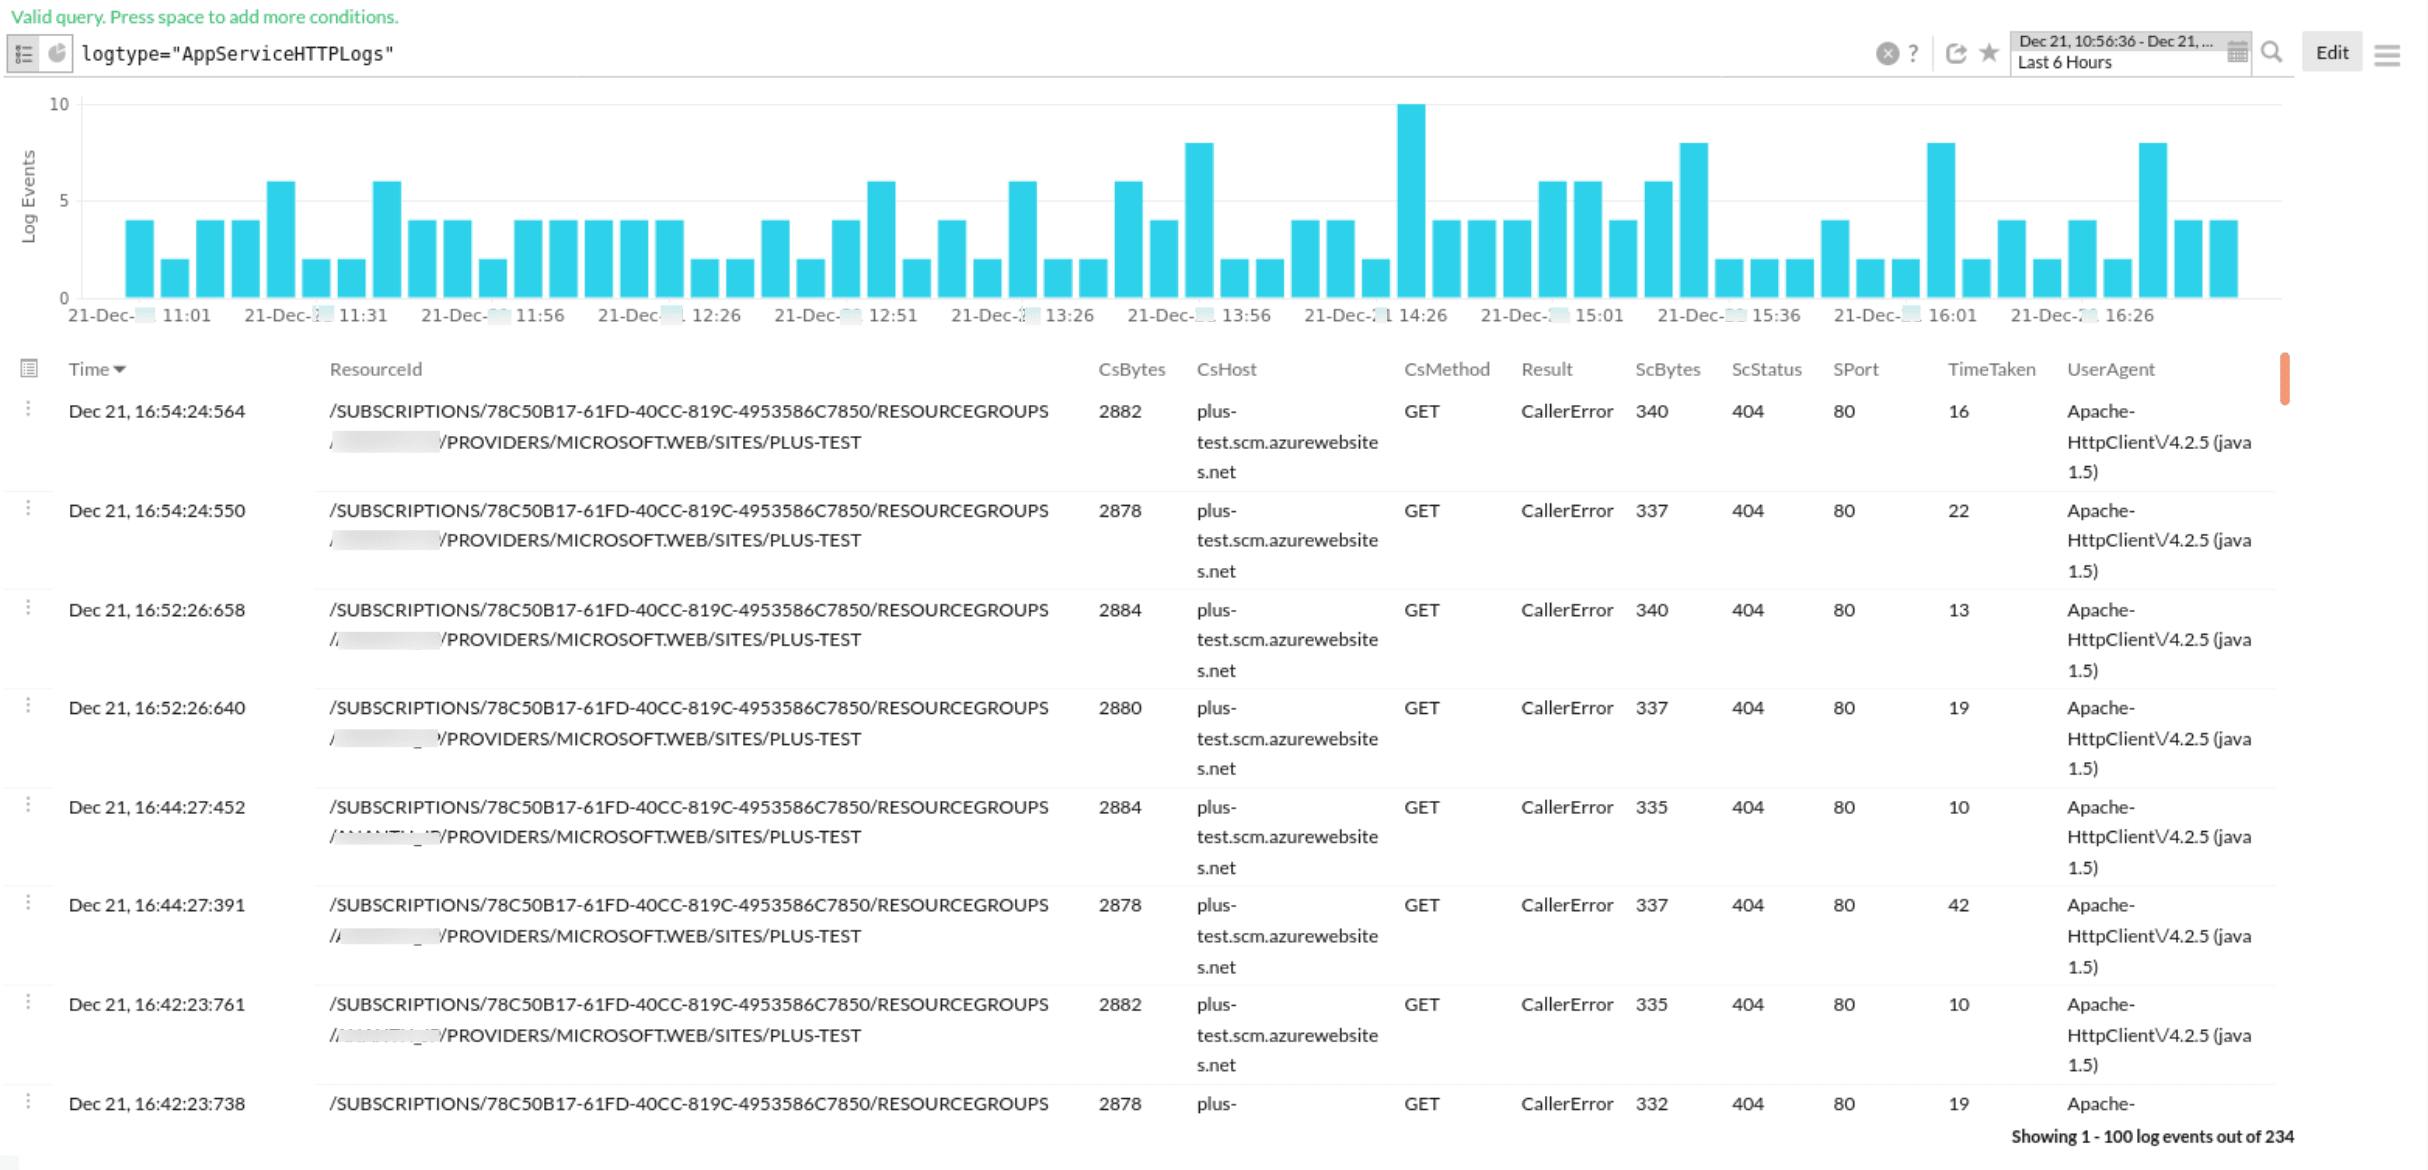Screen dimensions: 2428x1170
Task: Click the TimeTaken column header
Action: pos(1990,369)
